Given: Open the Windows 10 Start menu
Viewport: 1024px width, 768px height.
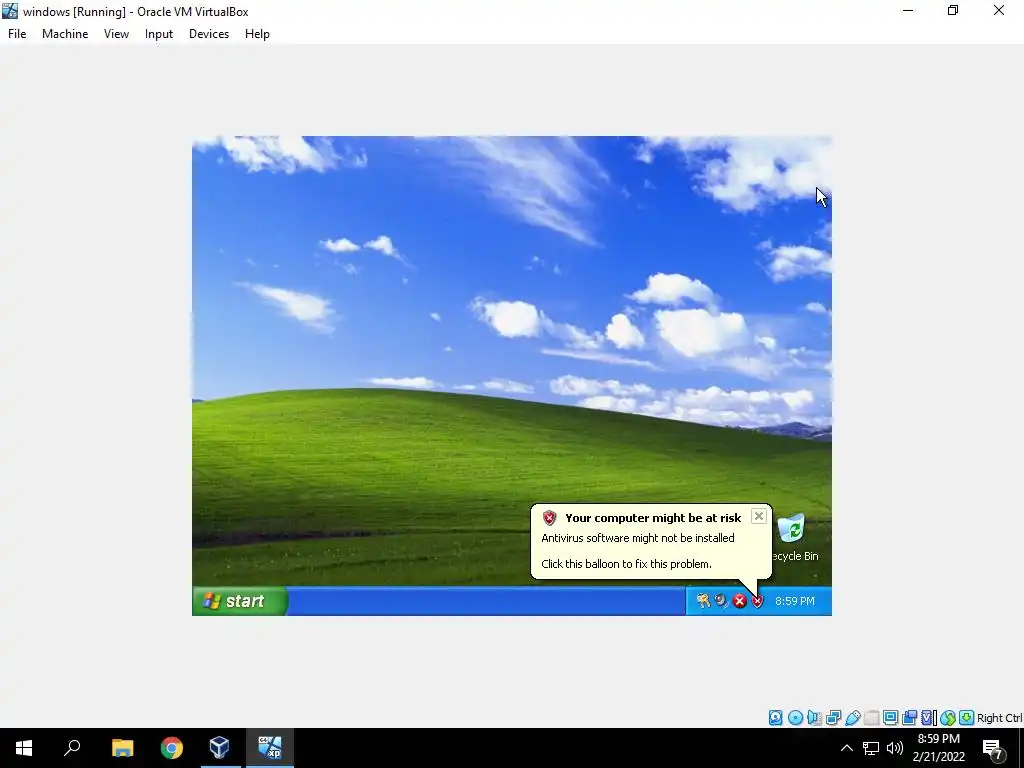Looking at the screenshot, I should click(x=24, y=748).
